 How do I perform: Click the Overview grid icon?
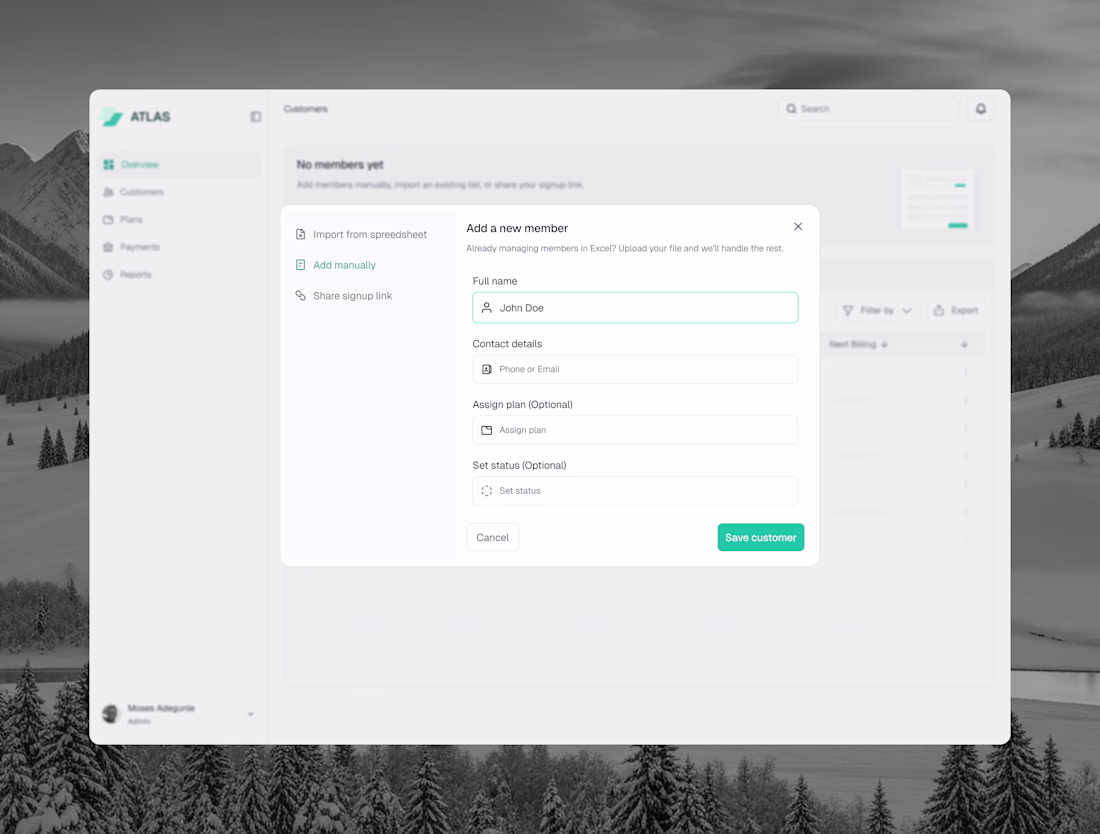[x=109, y=164]
